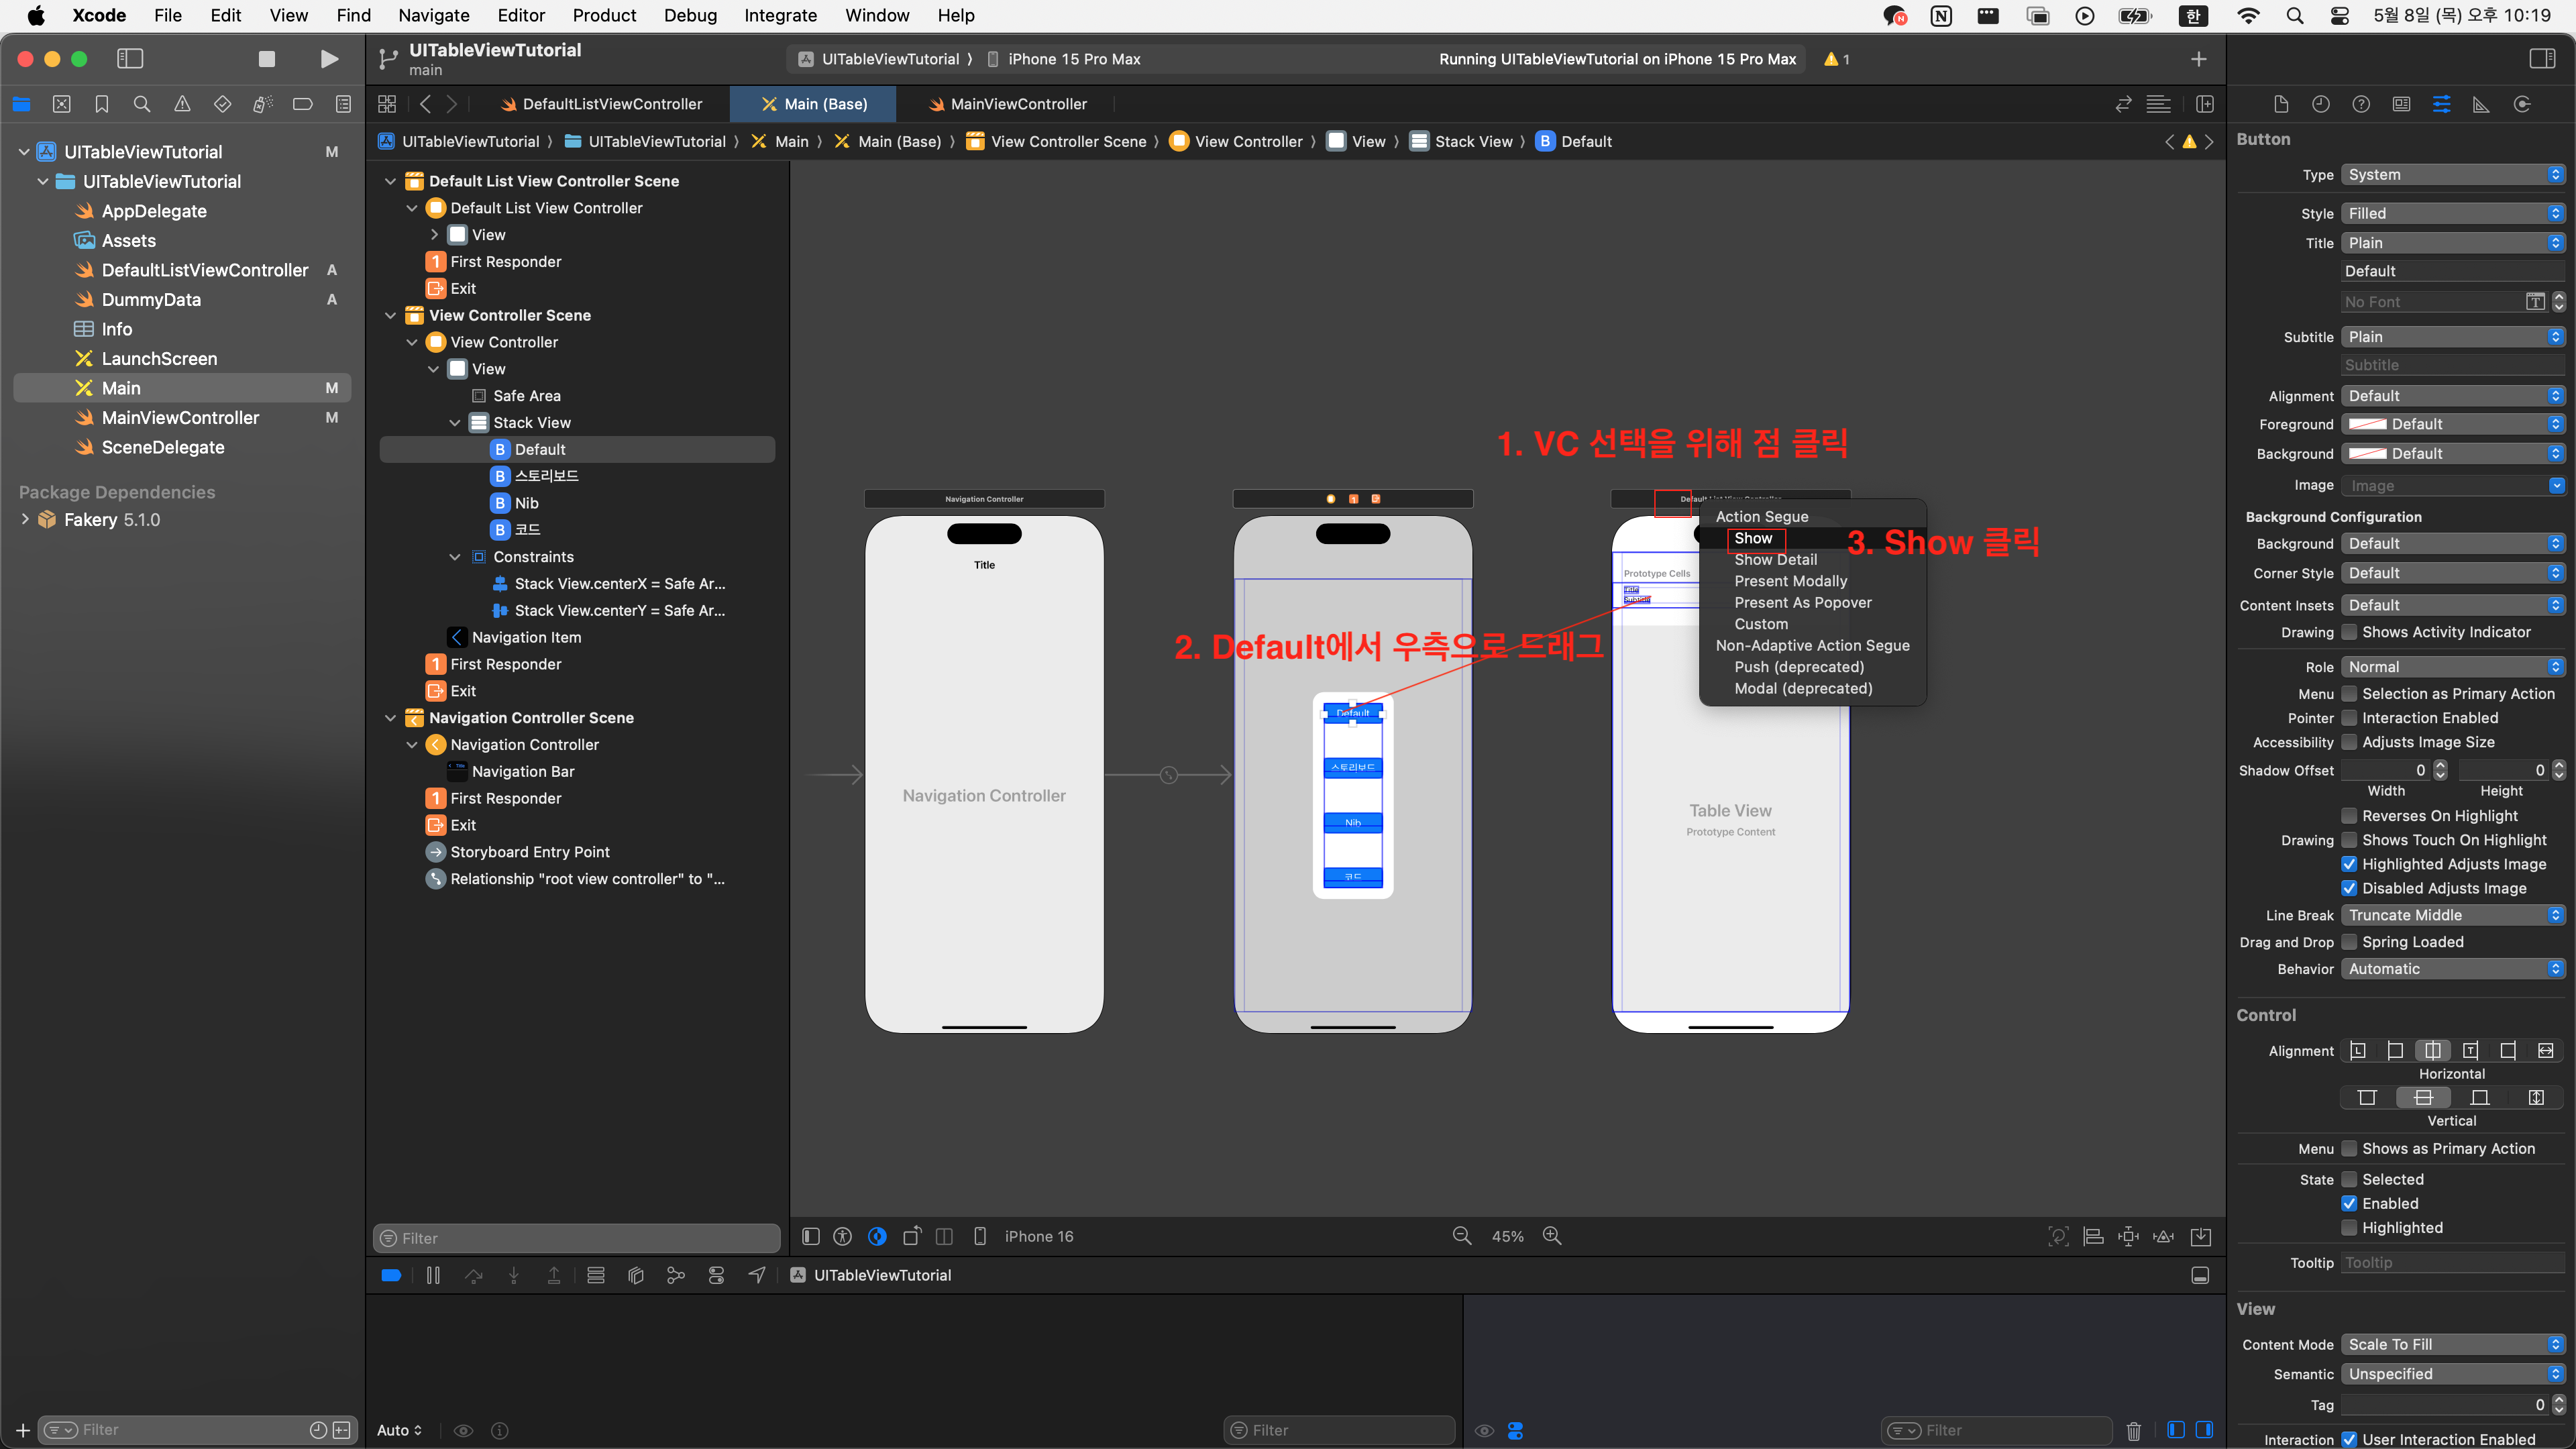Open the Source Control navigator icon
Screen dimensions: 2576x1449
coord(61,104)
